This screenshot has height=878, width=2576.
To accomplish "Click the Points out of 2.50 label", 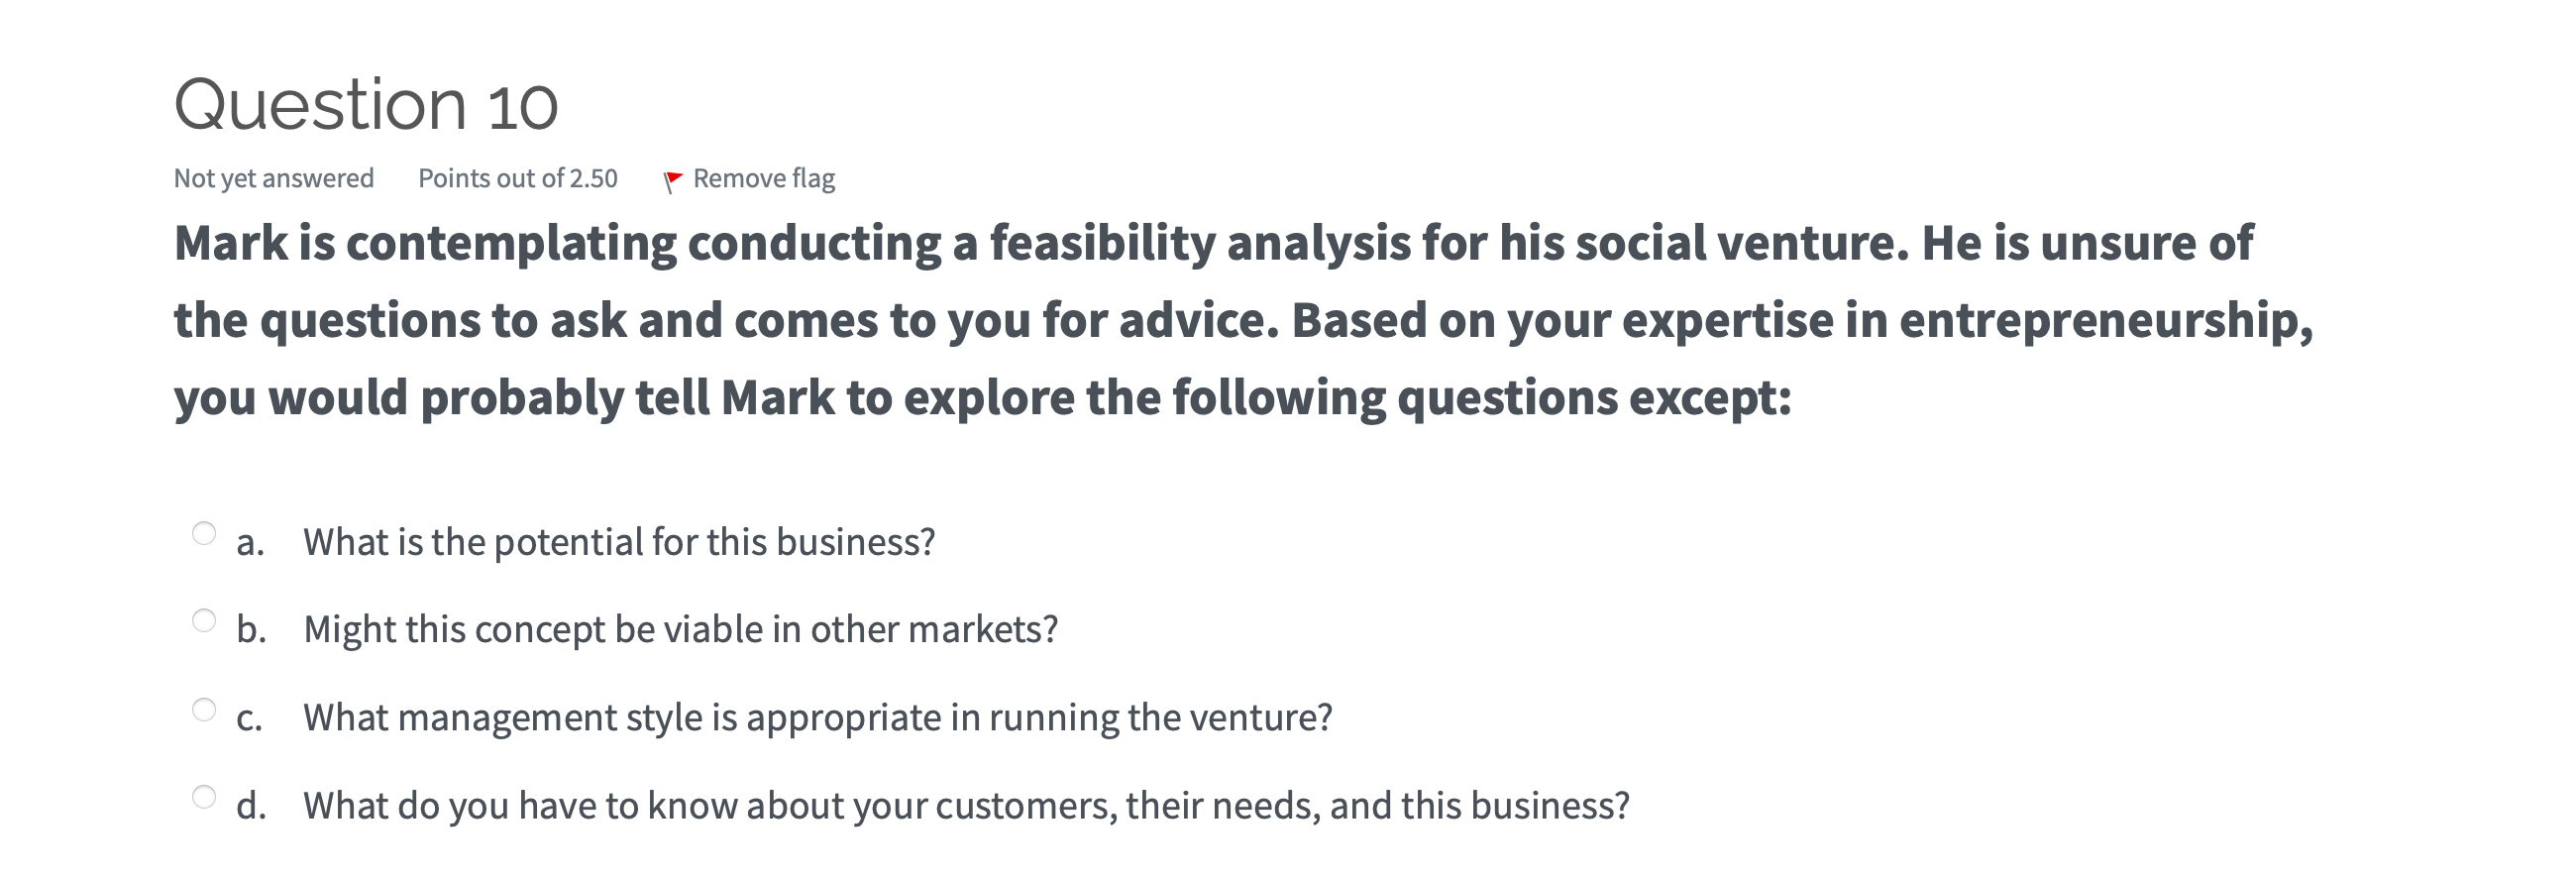I will (517, 177).
